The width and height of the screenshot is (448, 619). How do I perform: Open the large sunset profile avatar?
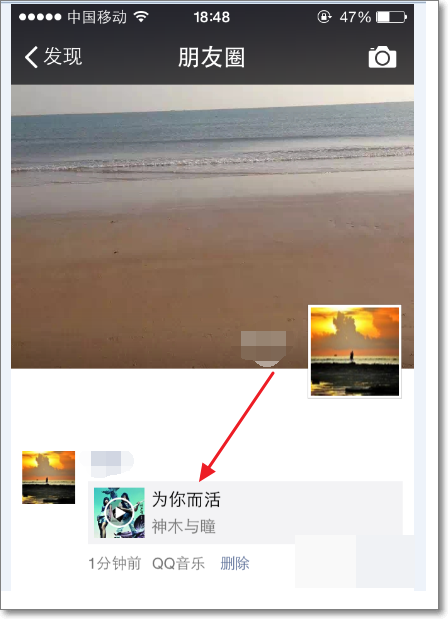click(x=354, y=351)
